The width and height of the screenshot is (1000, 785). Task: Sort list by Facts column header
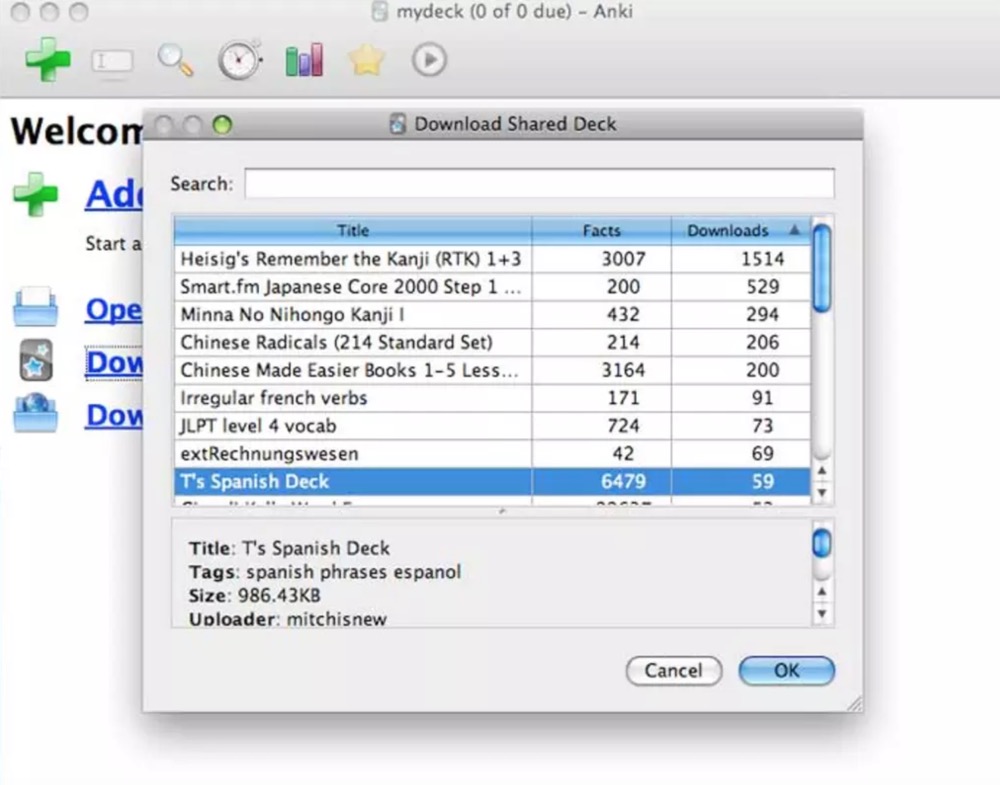(x=601, y=230)
